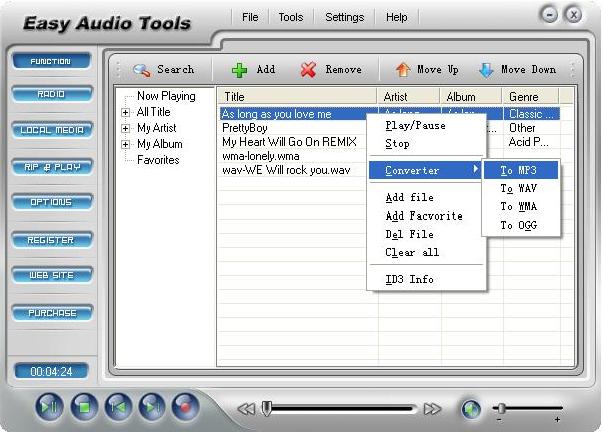
Task: Click the orange Move Up arrow icon
Action: click(x=403, y=70)
